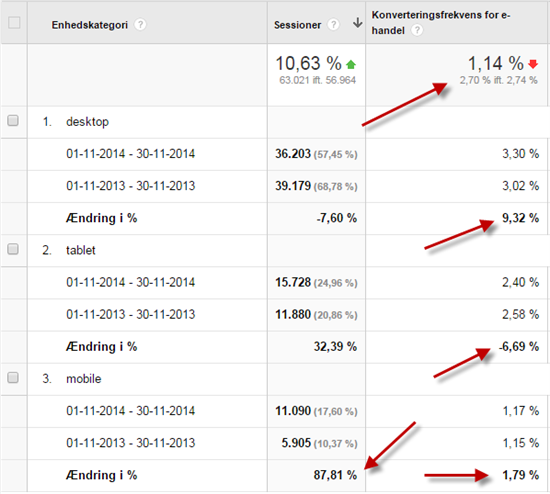This screenshot has height=494, width=550.
Task: Sort by Enhedskategori column header
Action: tap(90, 25)
